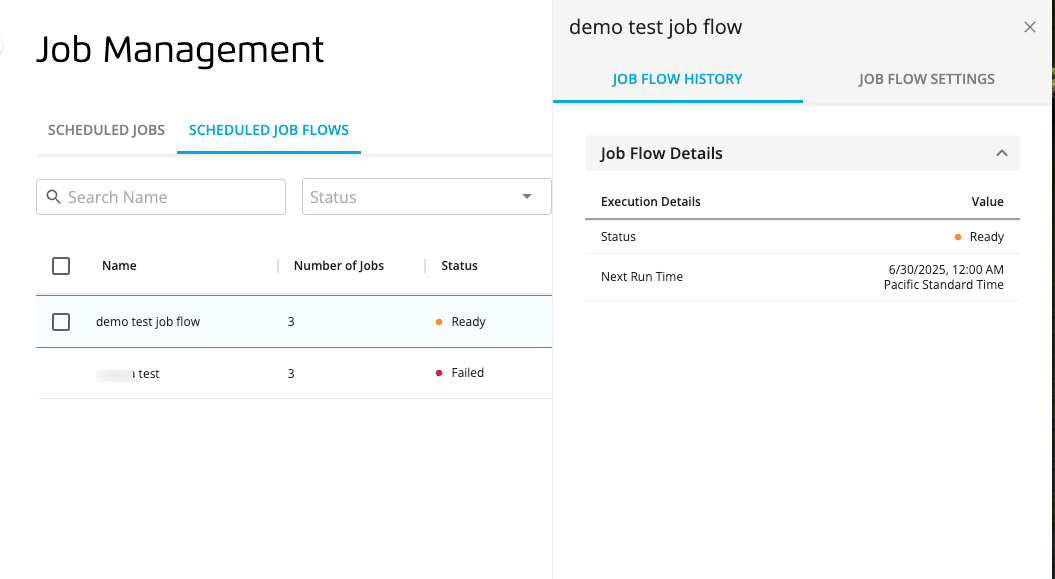Open the Status filter dropdown

click(x=427, y=197)
